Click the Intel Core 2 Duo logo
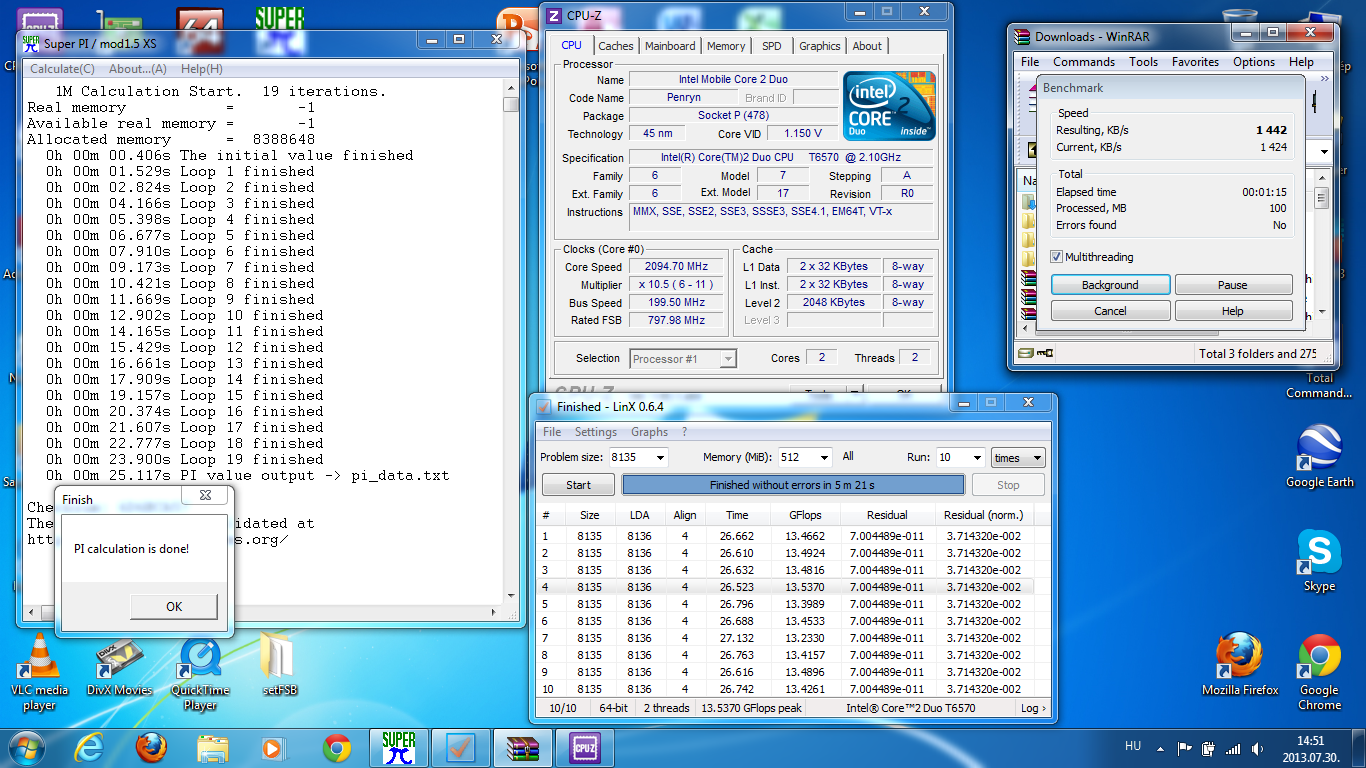Image resolution: width=1366 pixels, height=768 pixels. coord(889,106)
